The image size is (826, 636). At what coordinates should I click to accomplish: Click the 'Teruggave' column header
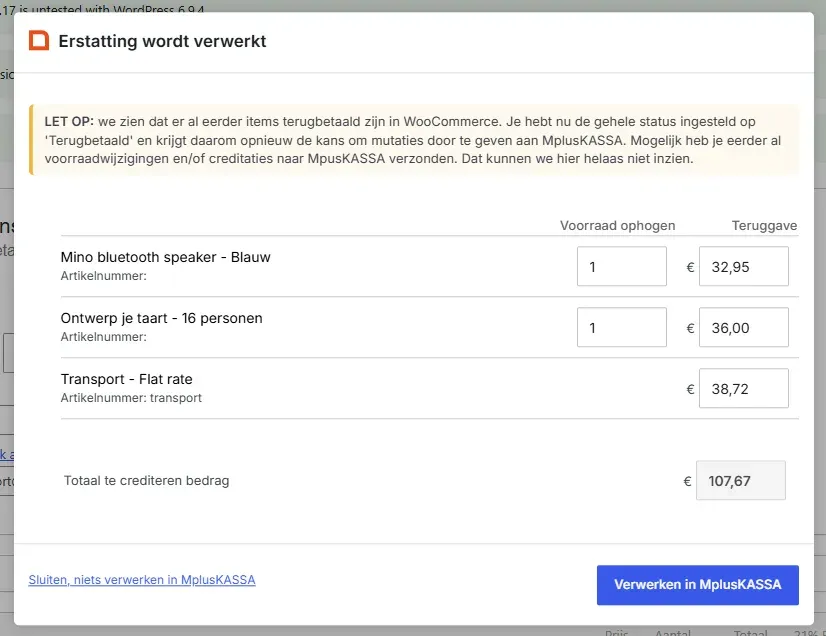764,226
